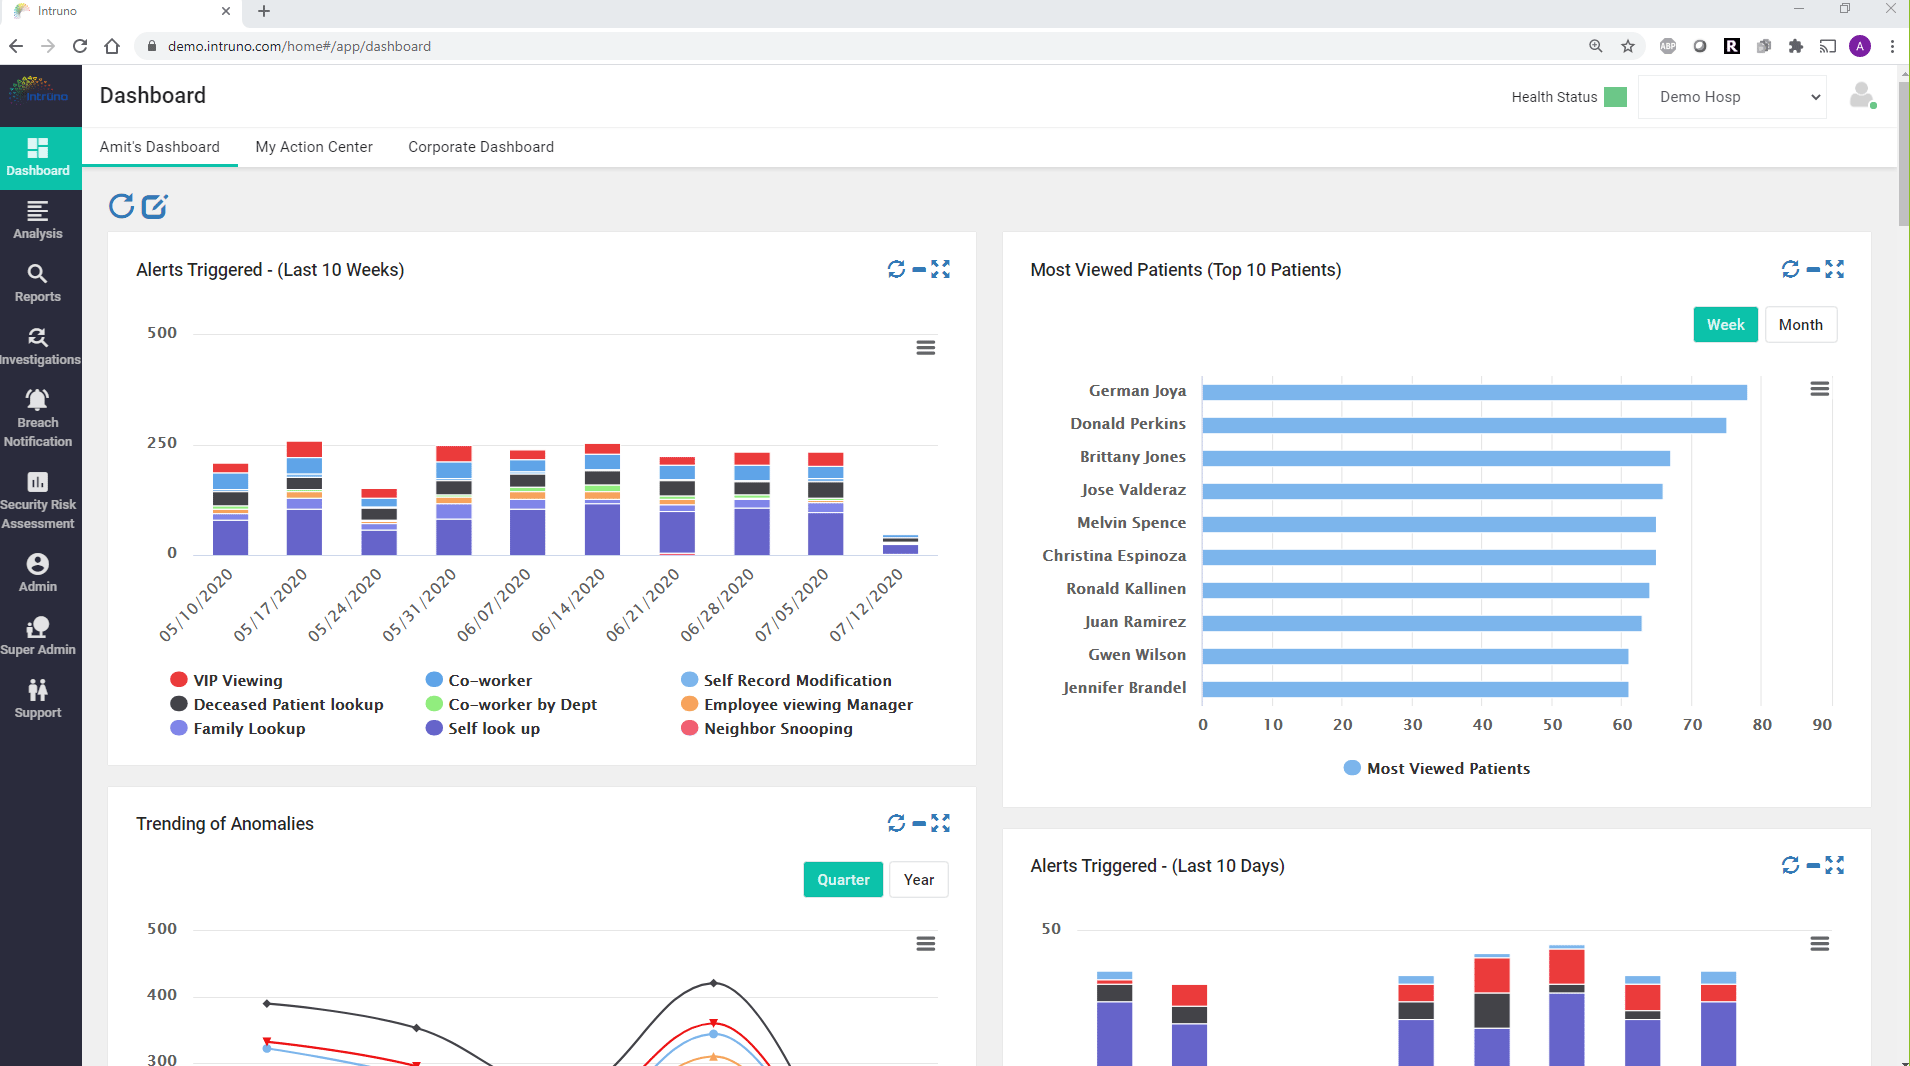
Task: Minimize the Most Viewed Patients widget
Action: pos(1812,269)
